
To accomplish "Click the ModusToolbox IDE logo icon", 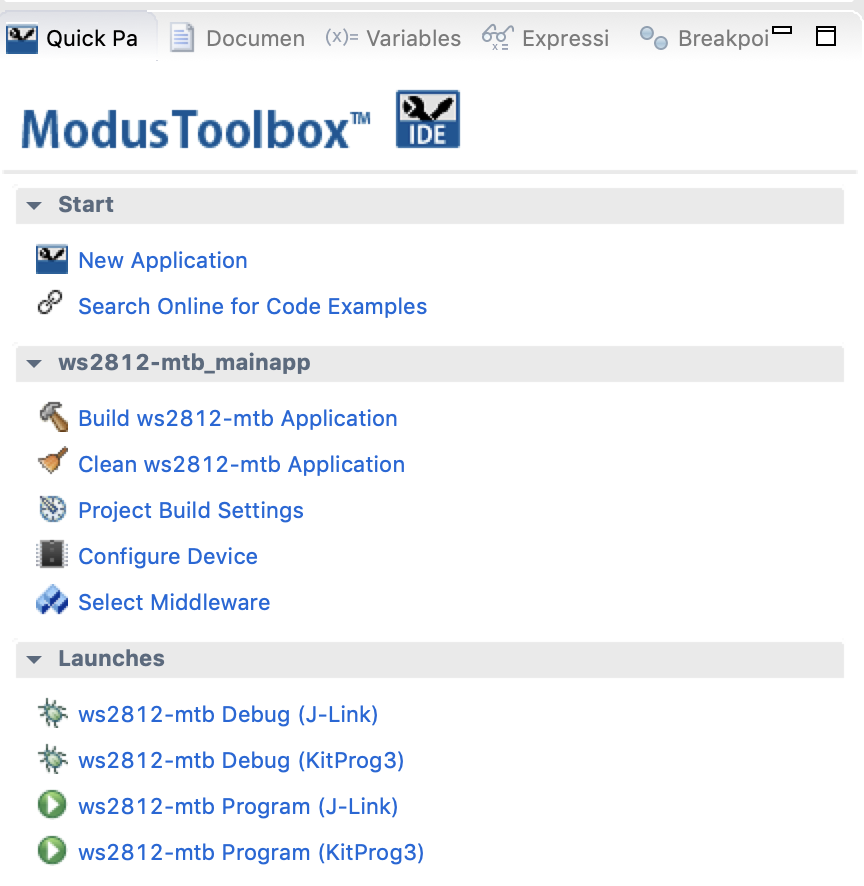I will tap(428, 119).
